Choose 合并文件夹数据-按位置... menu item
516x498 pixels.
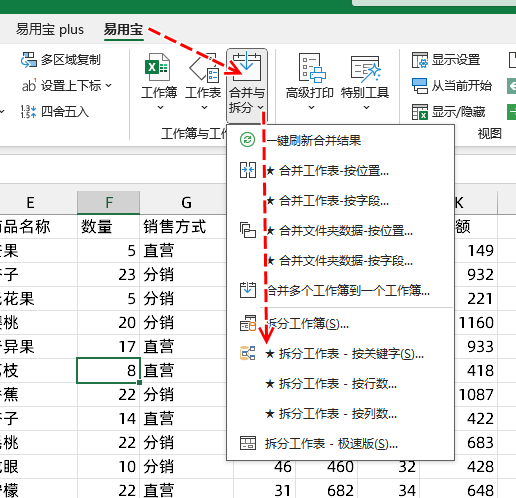tap(340, 231)
